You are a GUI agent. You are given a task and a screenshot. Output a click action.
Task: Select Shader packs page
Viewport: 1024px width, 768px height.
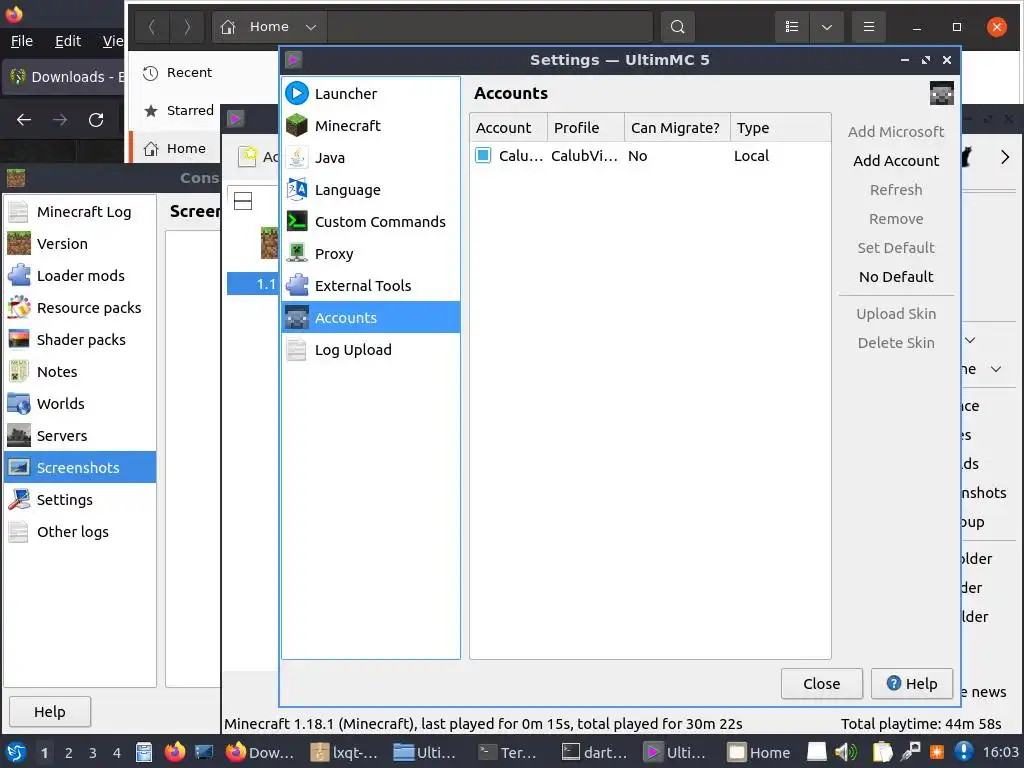pyautogui.click(x=80, y=340)
